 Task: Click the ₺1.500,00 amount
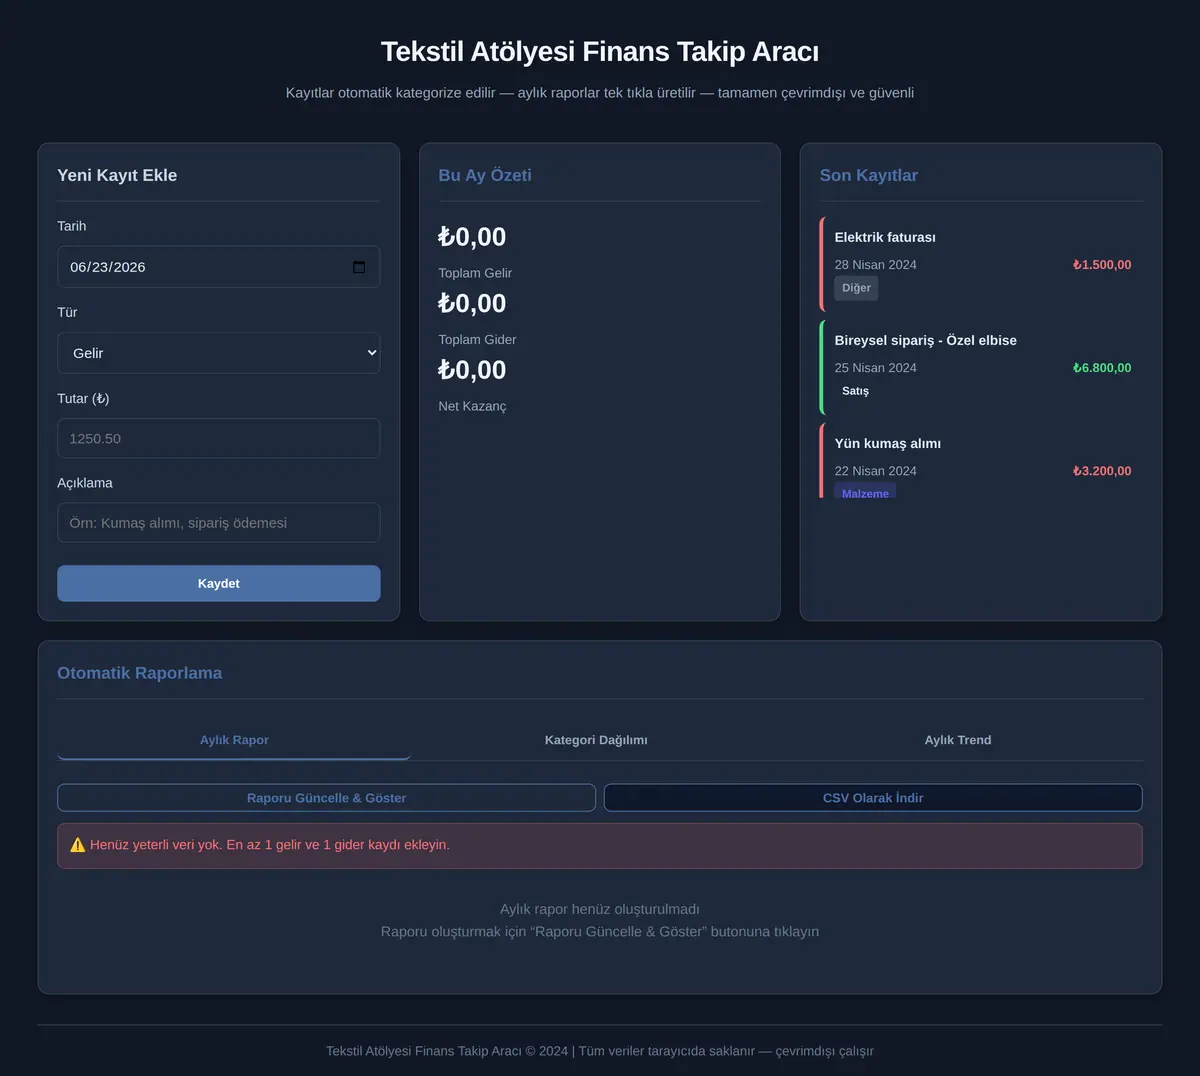[1102, 265]
